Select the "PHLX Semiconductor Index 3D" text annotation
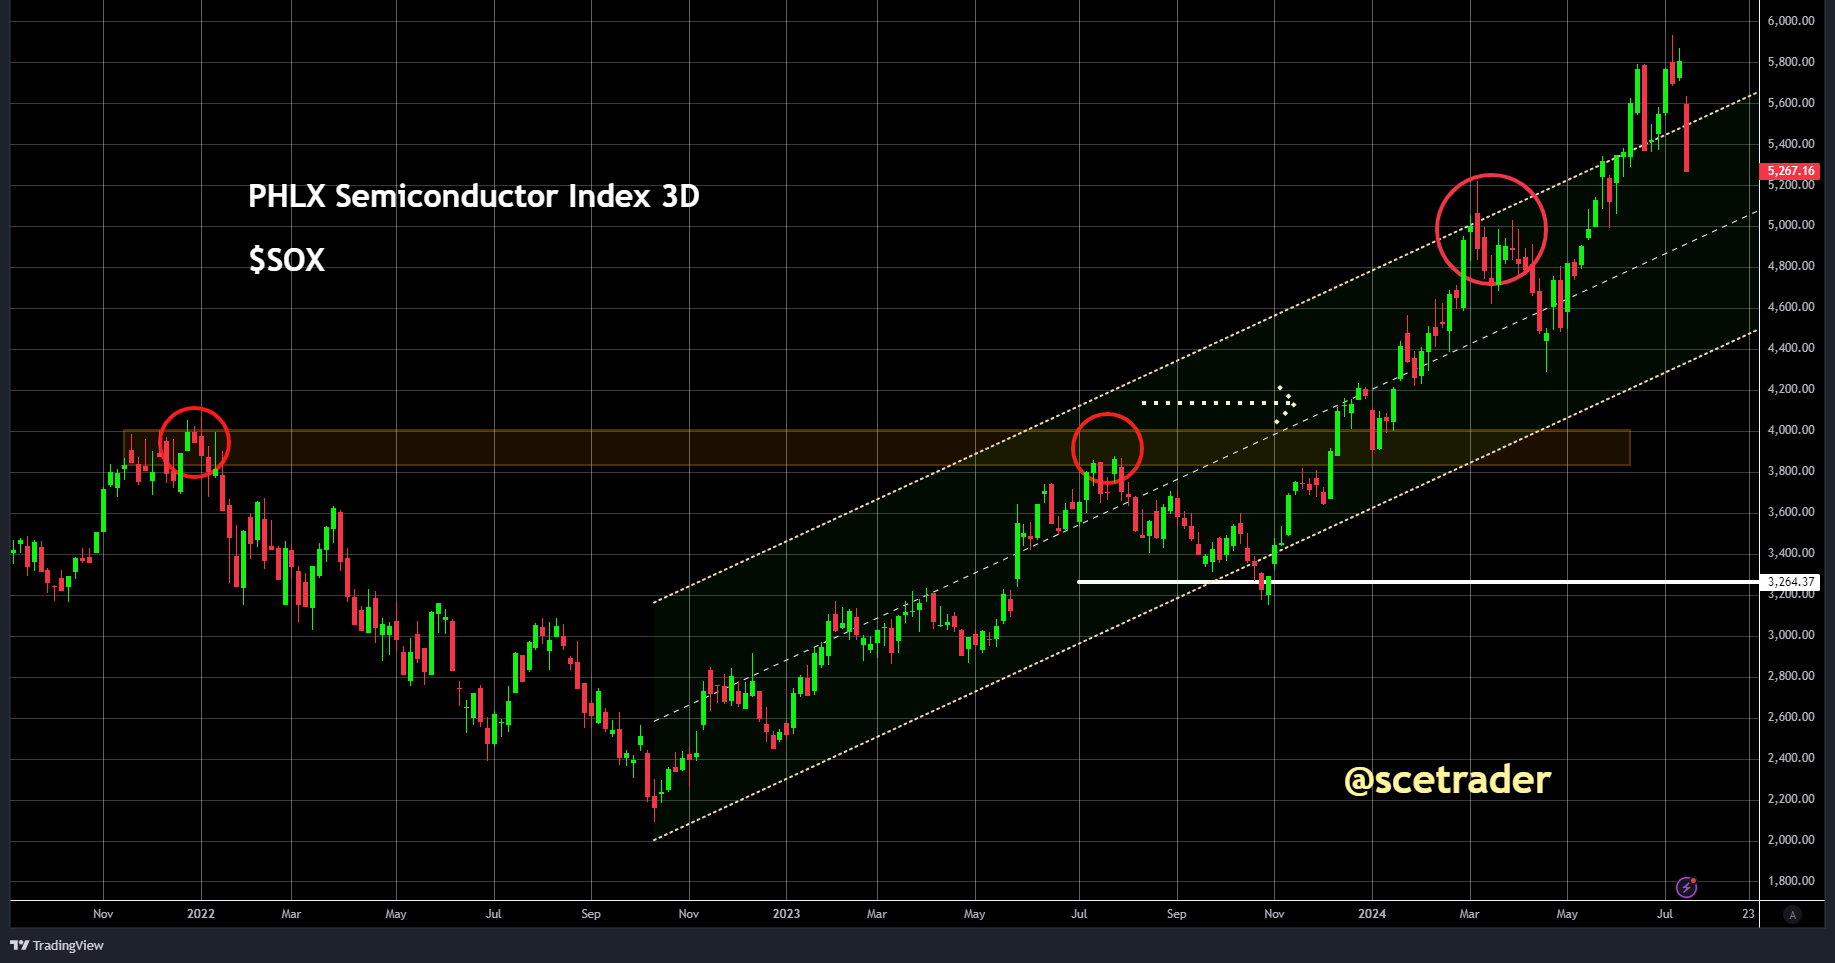Viewport: 1835px width, 963px height. coord(474,196)
